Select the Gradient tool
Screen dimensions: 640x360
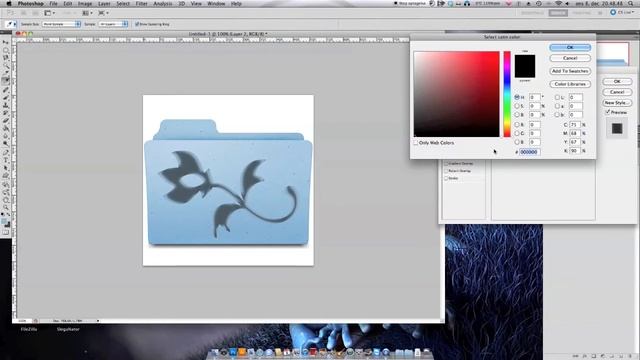click(x=6, y=129)
